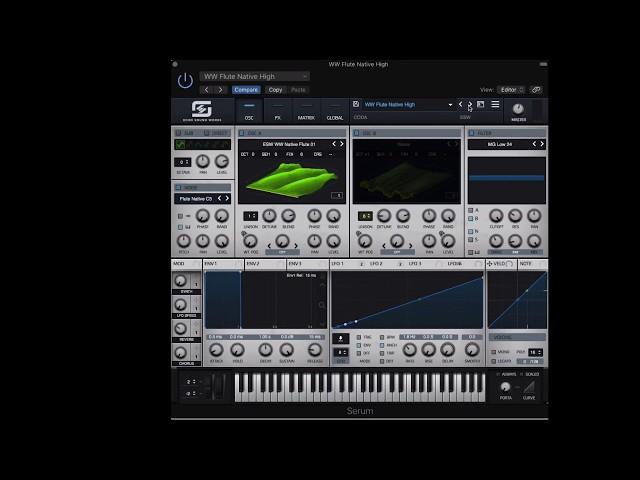
Task: Enable the Mono voicing checkbox
Action: point(493,352)
